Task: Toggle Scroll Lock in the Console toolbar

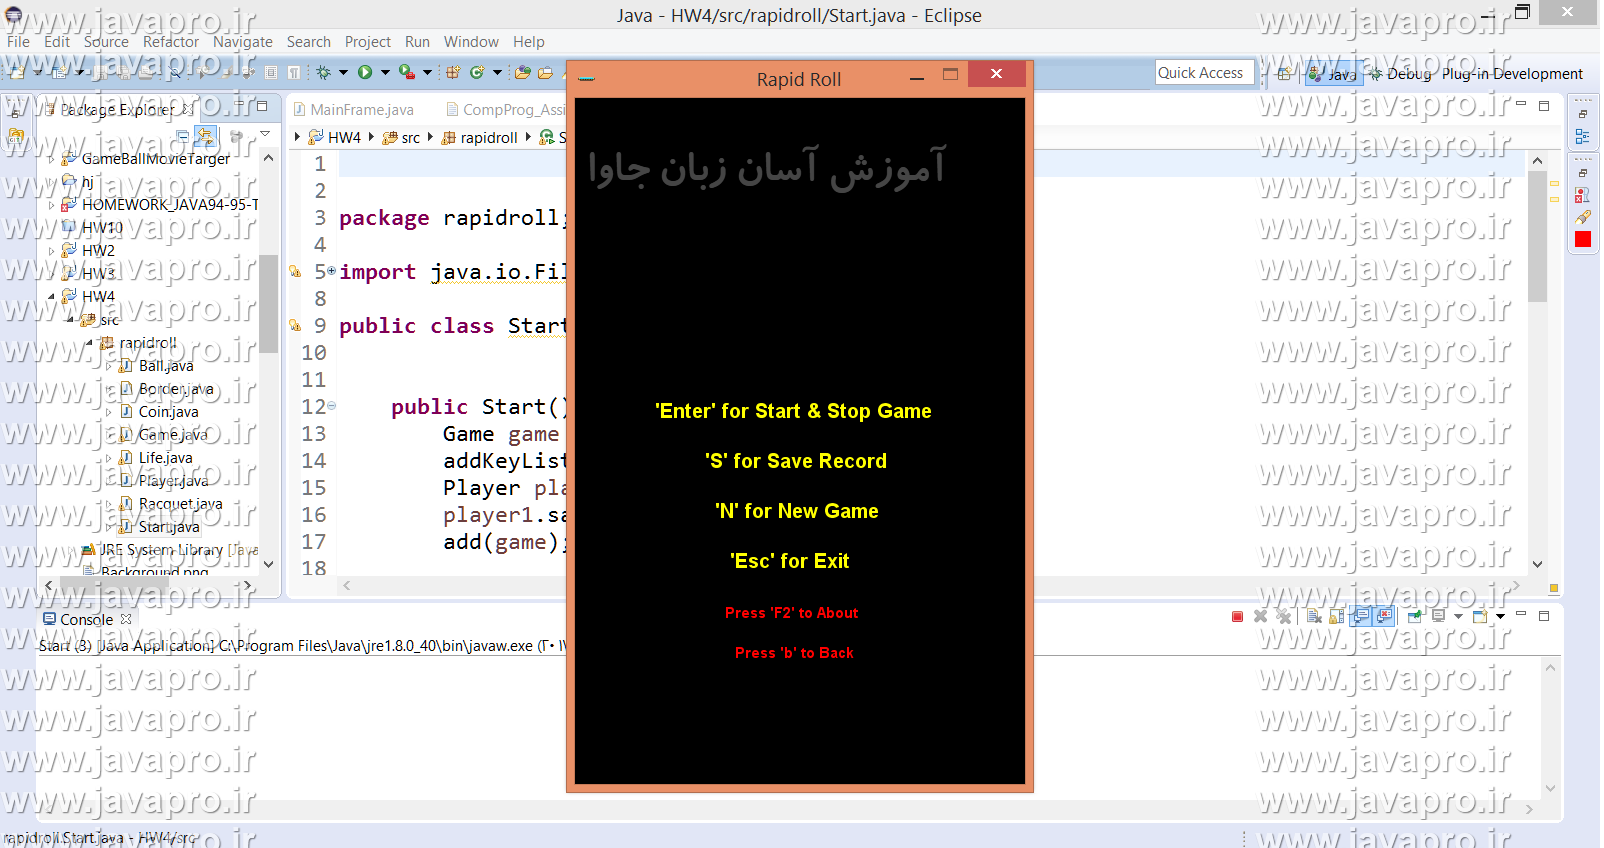Action: 1337,617
